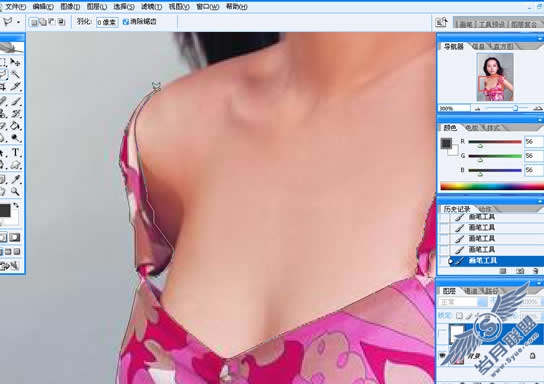
Task: Toggle visibility eye of background layer
Action: [443, 356]
